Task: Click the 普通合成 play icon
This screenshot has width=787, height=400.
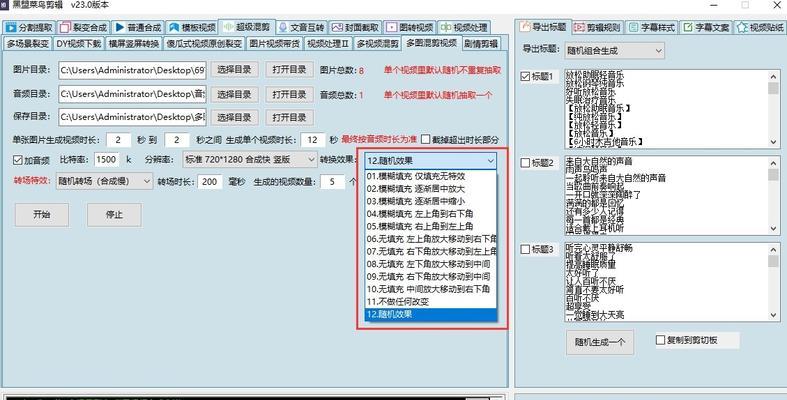Action: (119, 27)
